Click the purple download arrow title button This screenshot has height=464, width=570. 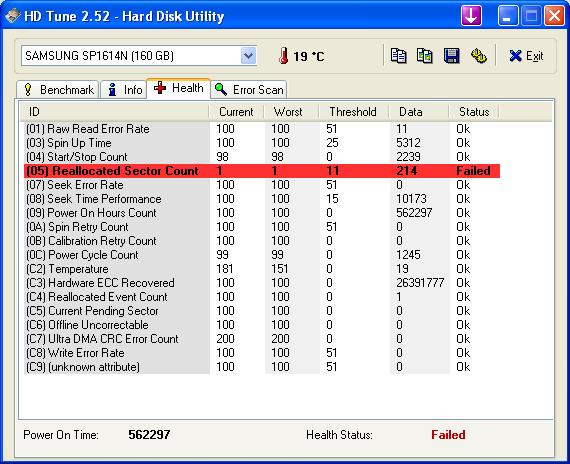click(x=471, y=16)
